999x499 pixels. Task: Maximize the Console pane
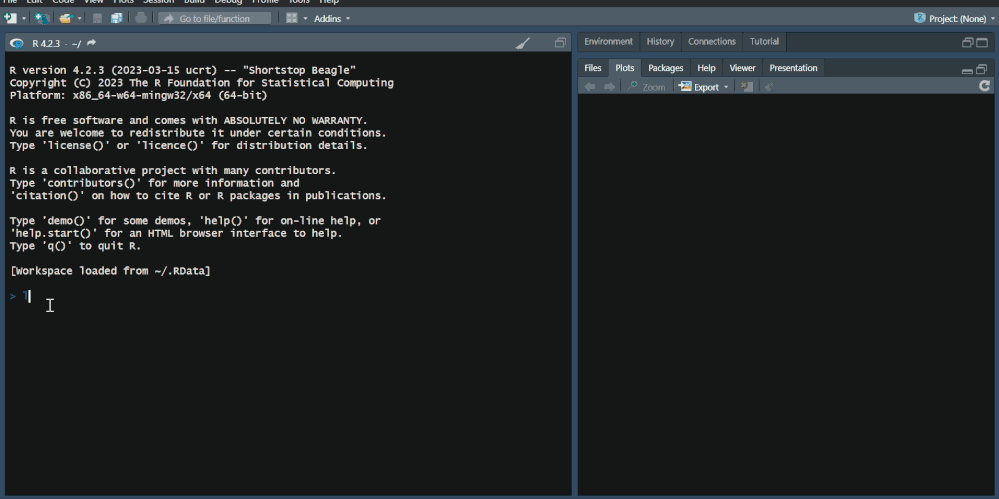(560, 43)
